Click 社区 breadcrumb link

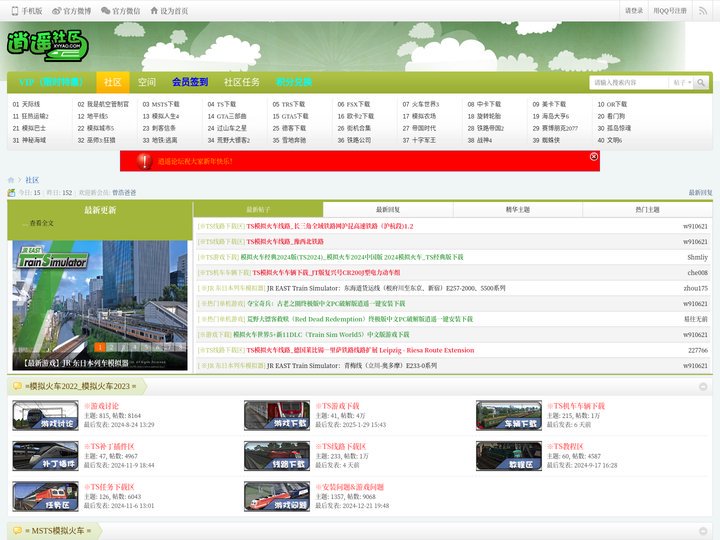(x=32, y=180)
